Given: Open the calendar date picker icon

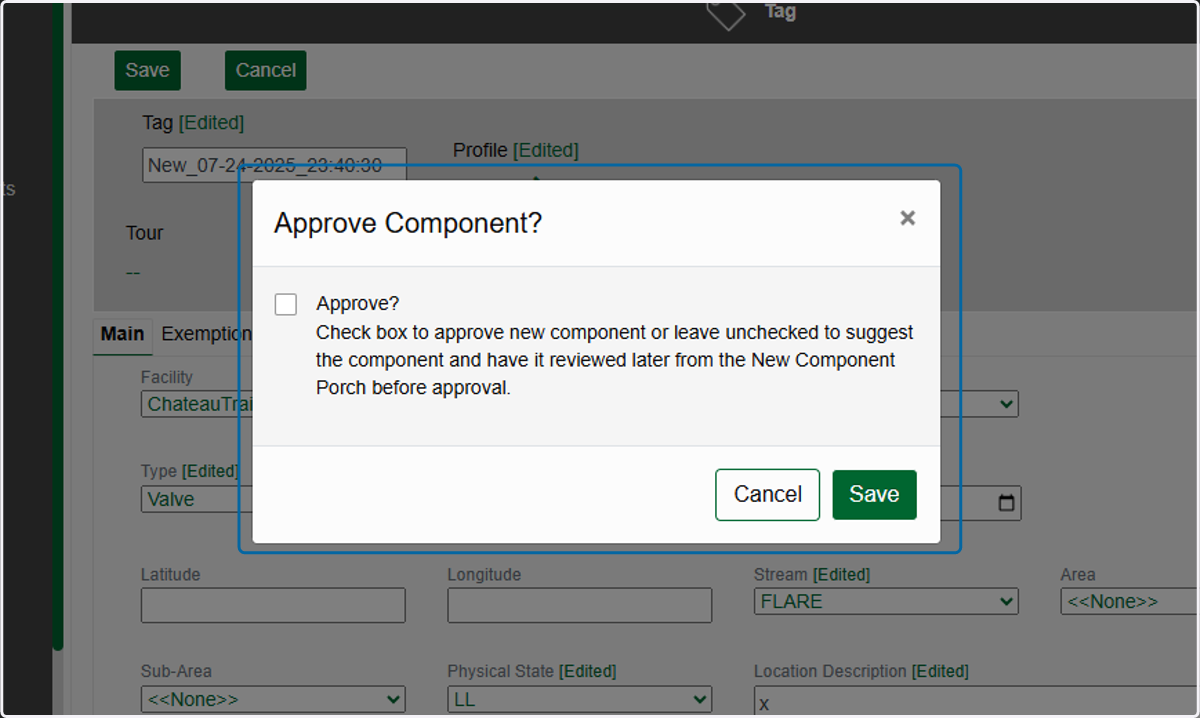Looking at the screenshot, I should (1007, 503).
